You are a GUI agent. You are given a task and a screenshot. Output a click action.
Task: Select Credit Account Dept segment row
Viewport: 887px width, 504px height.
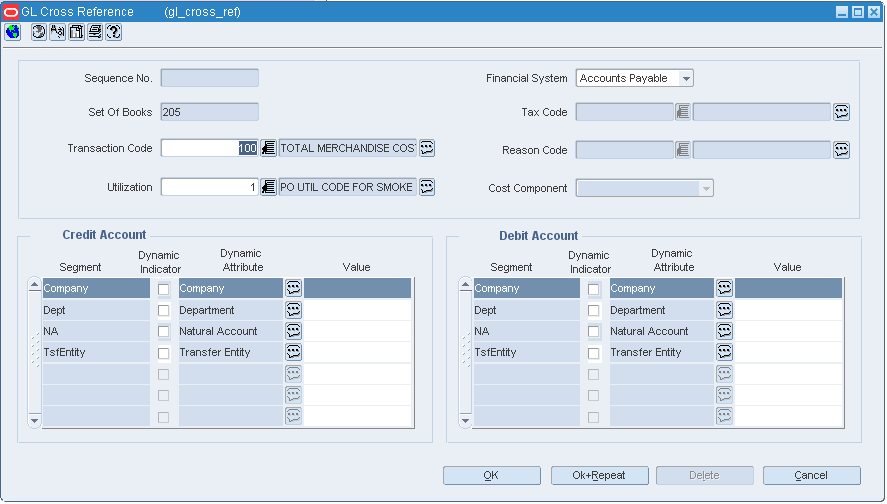click(x=96, y=309)
